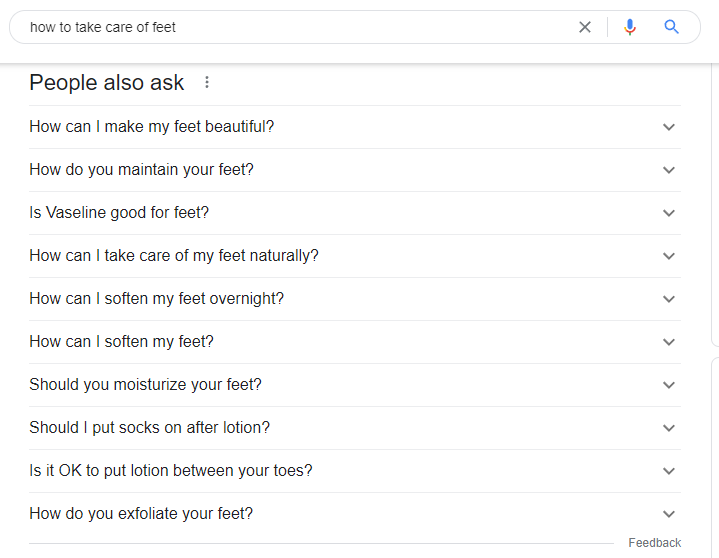Open "How do you maintain your feet?" question text

tap(141, 170)
